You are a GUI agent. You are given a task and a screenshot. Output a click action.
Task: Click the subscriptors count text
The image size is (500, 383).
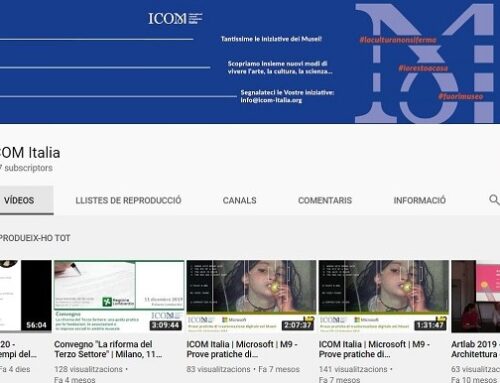[26, 168]
